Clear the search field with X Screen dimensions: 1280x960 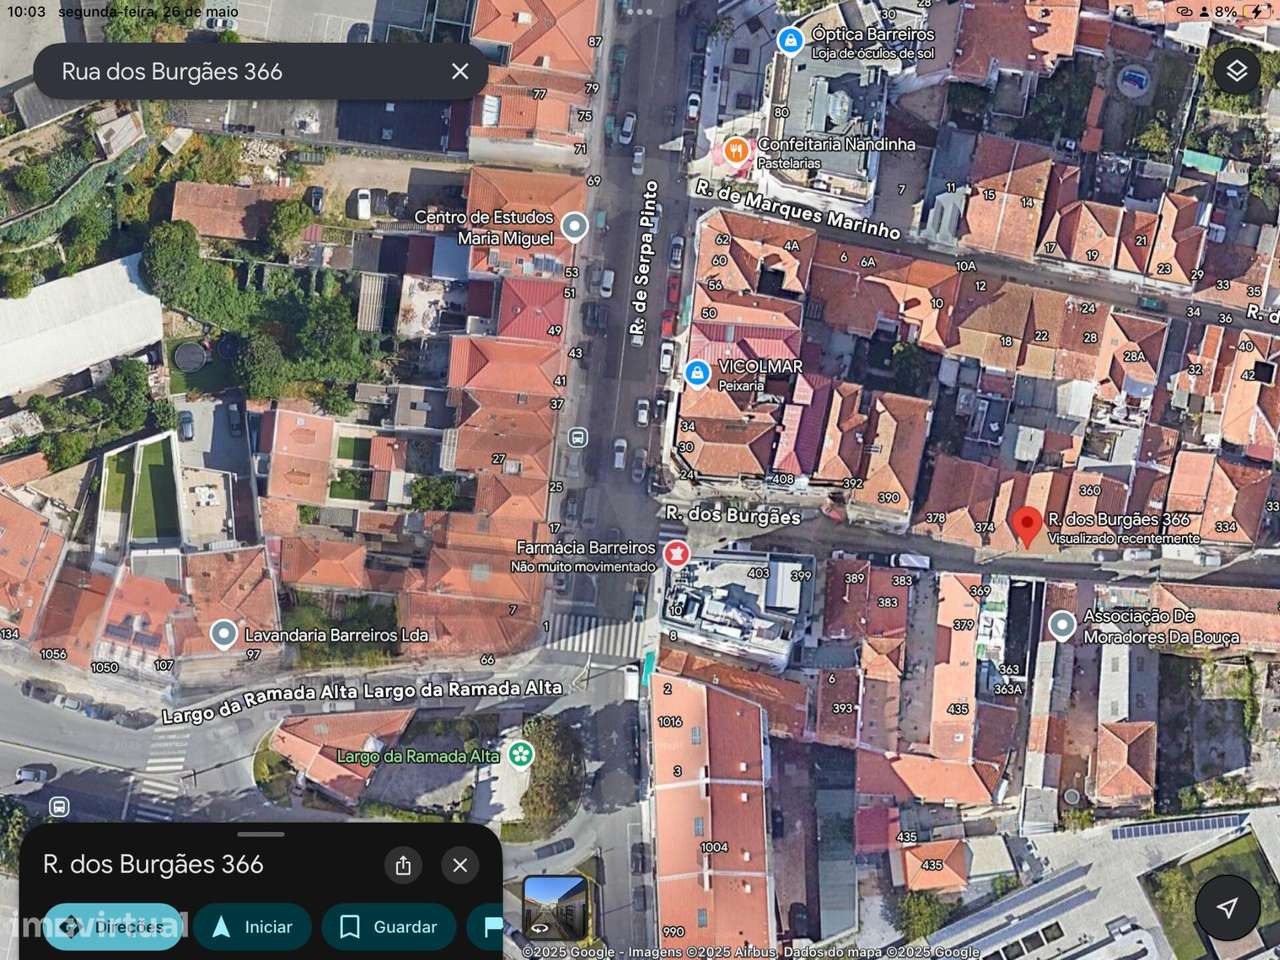click(x=459, y=71)
